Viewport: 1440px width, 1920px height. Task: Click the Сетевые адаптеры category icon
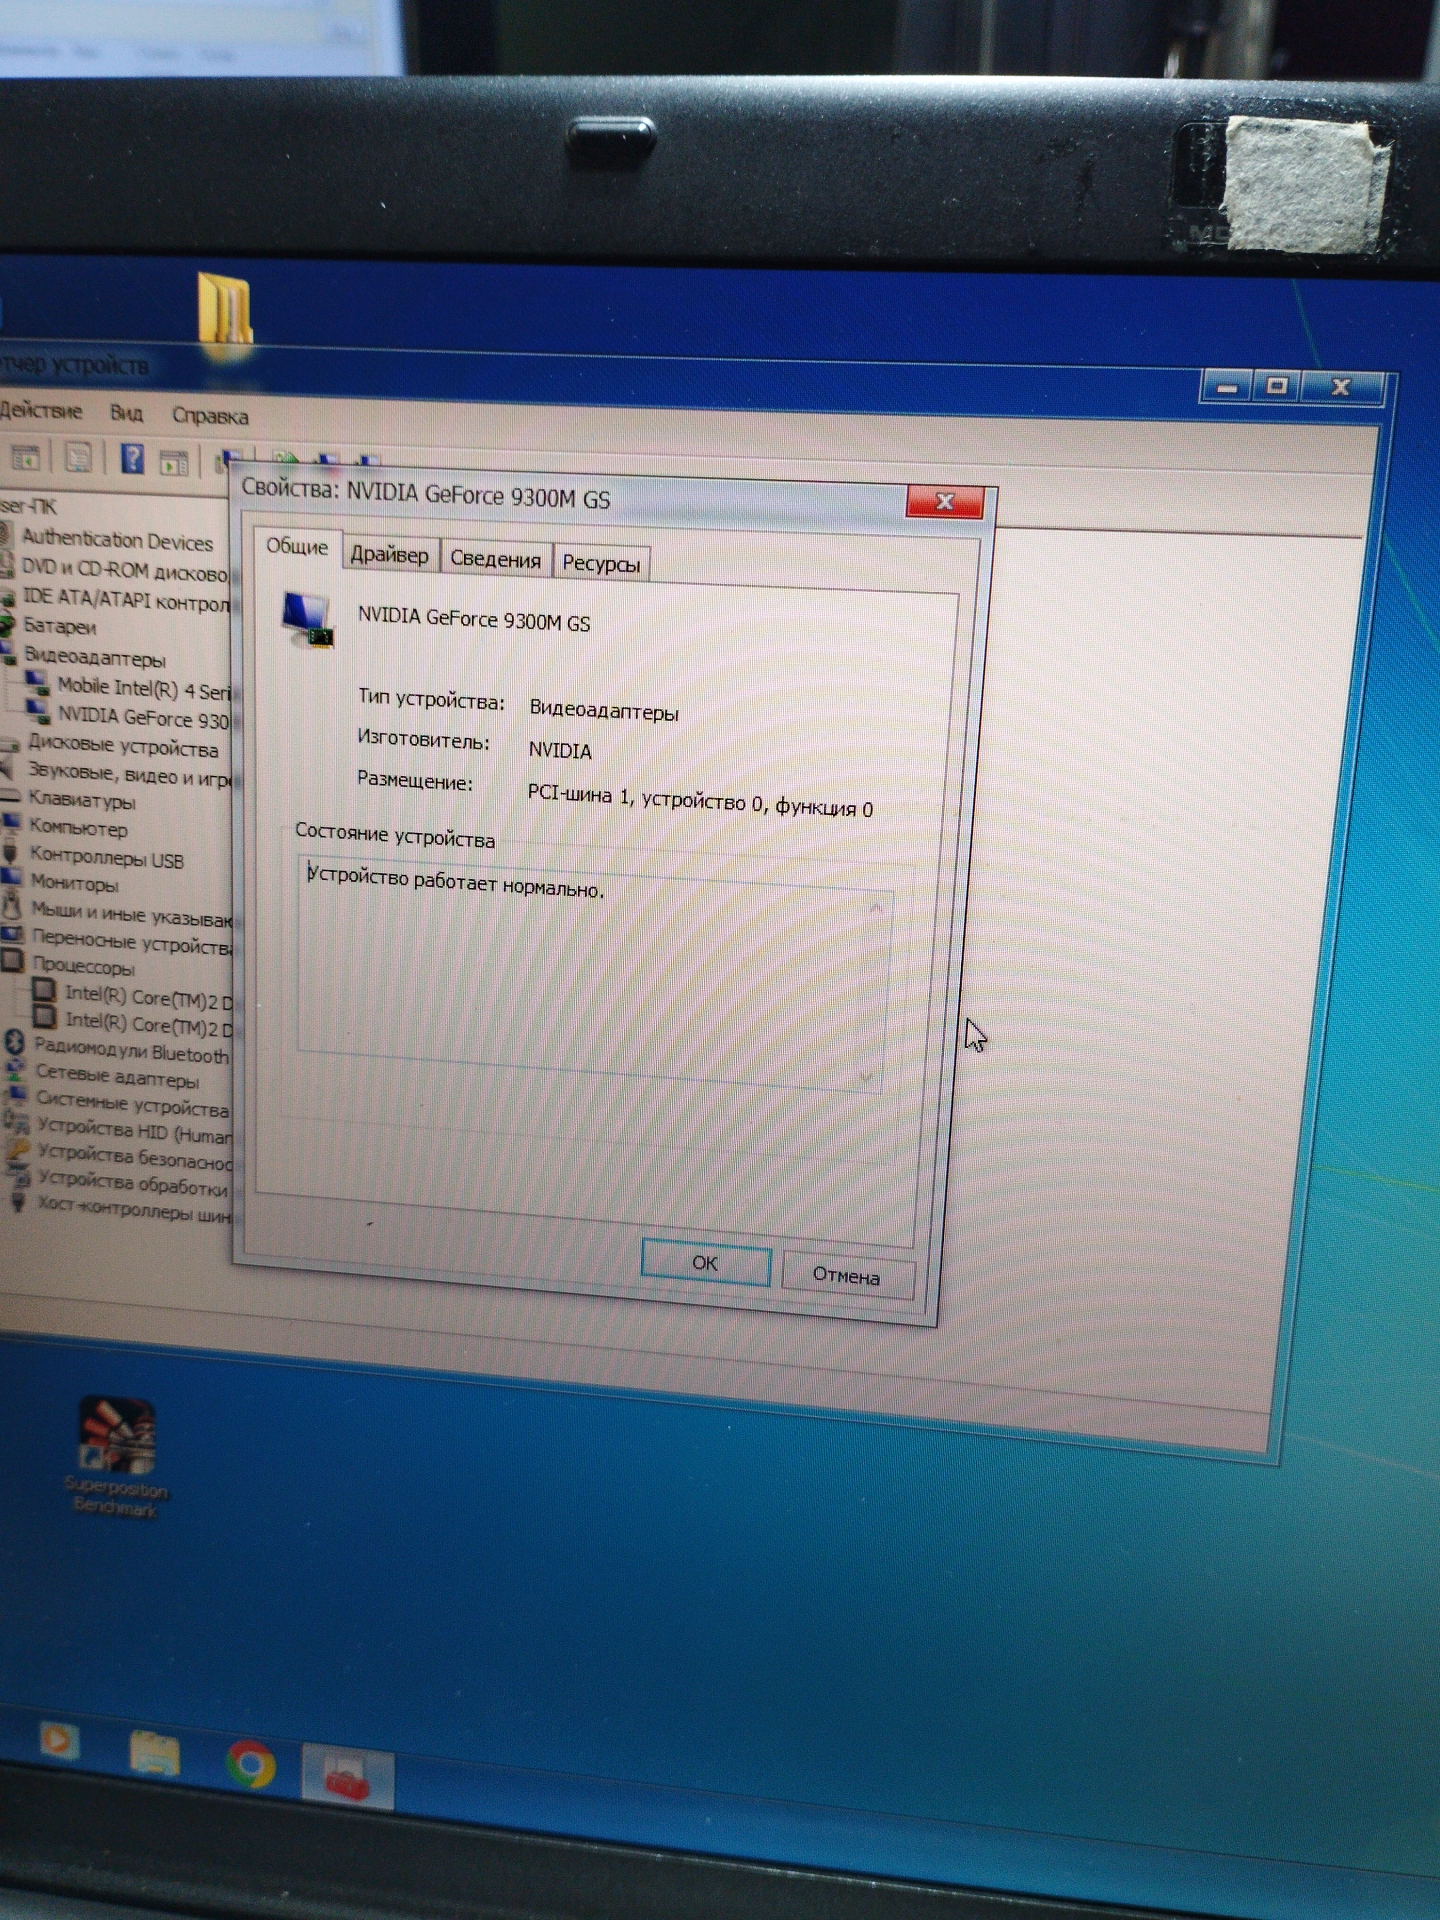(x=15, y=1070)
